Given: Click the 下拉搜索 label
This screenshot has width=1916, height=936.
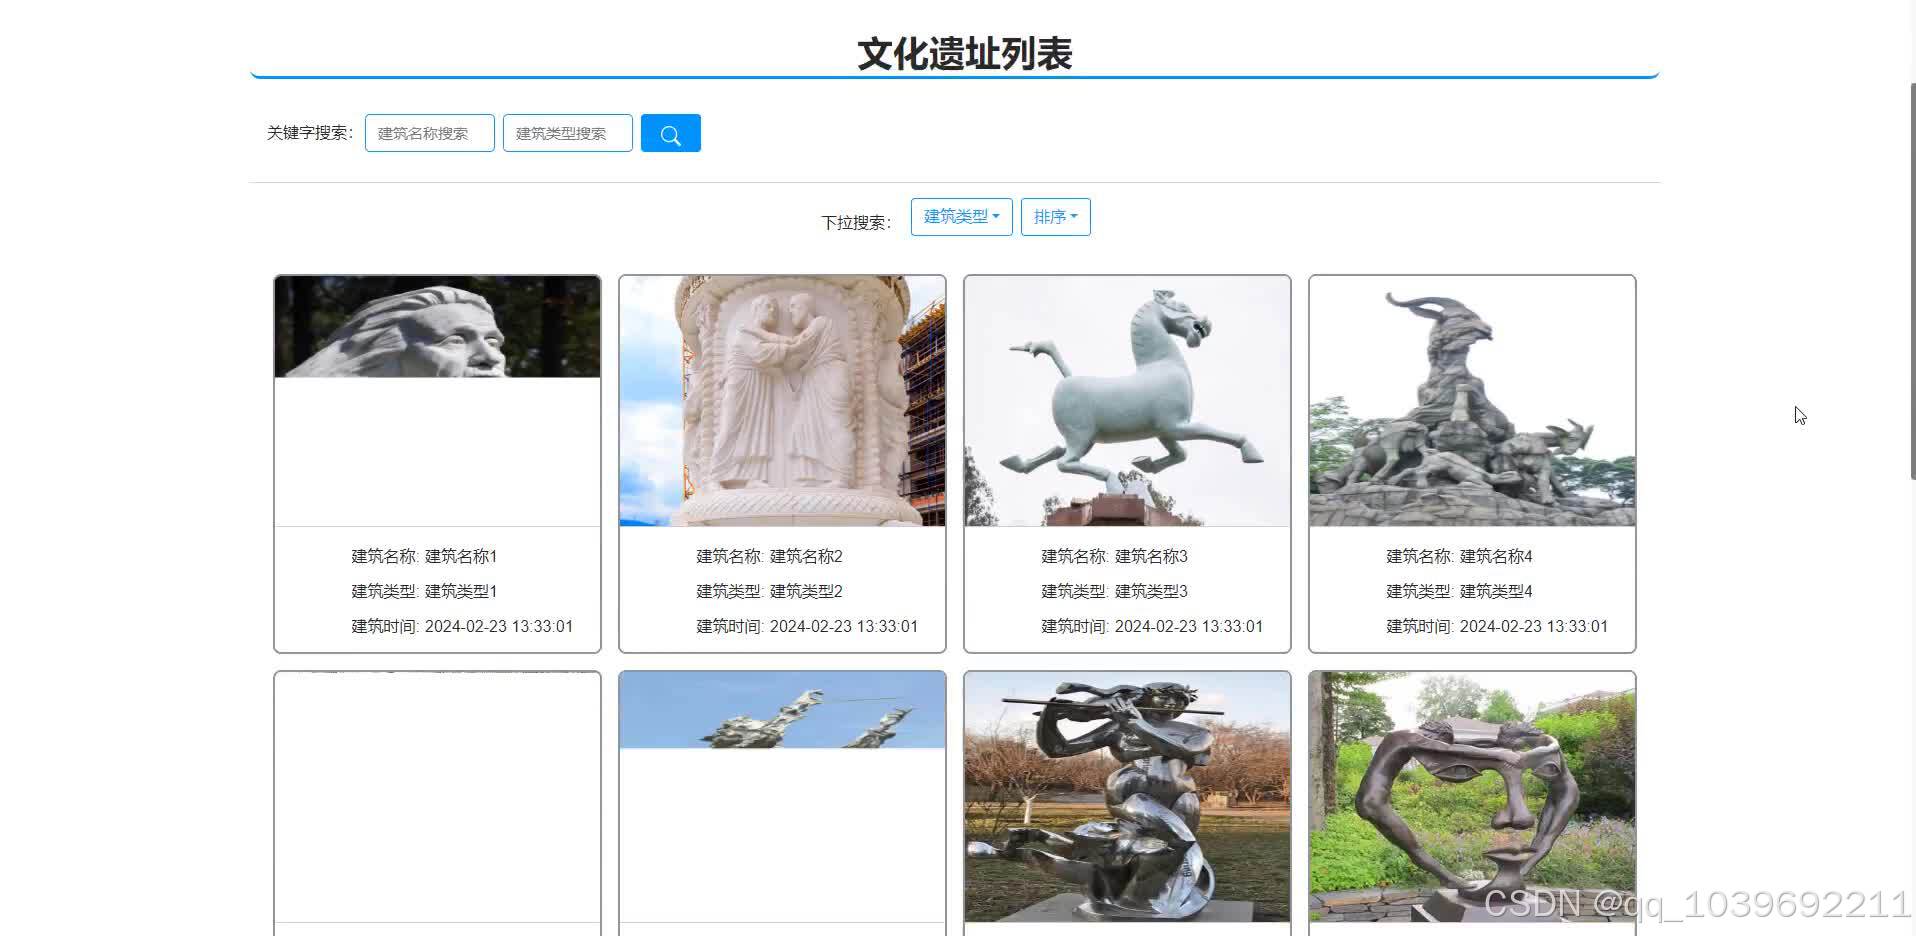Looking at the screenshot, I should 856,222.
